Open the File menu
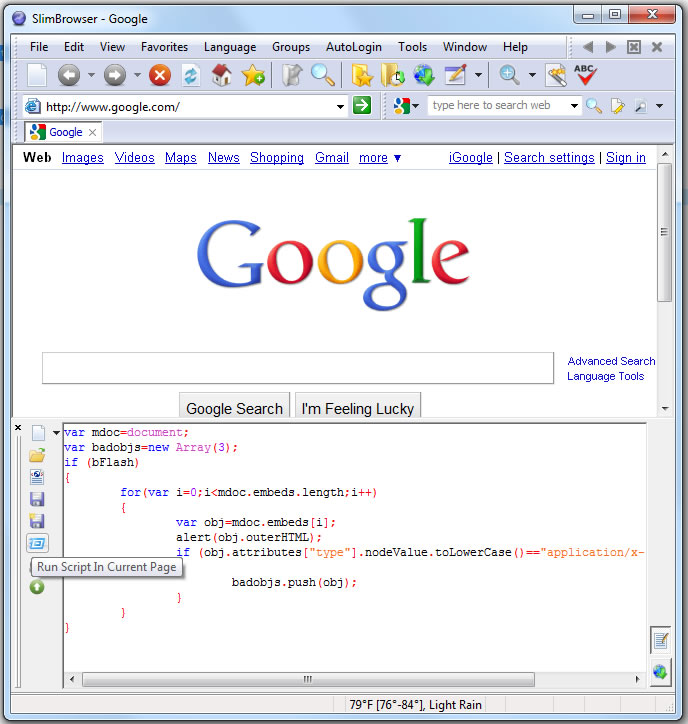The height and width of the screenshot is (724, 688). [39, 47]
